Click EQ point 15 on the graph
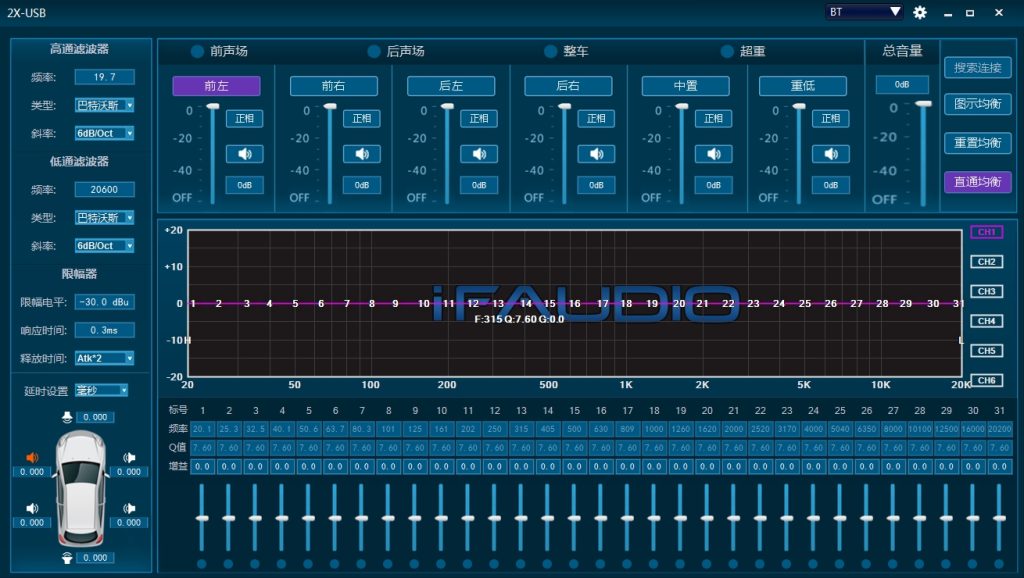Image resolution: width=1024 pixels, height=578 pixels. pyautogui.click(x=549, y=303)
